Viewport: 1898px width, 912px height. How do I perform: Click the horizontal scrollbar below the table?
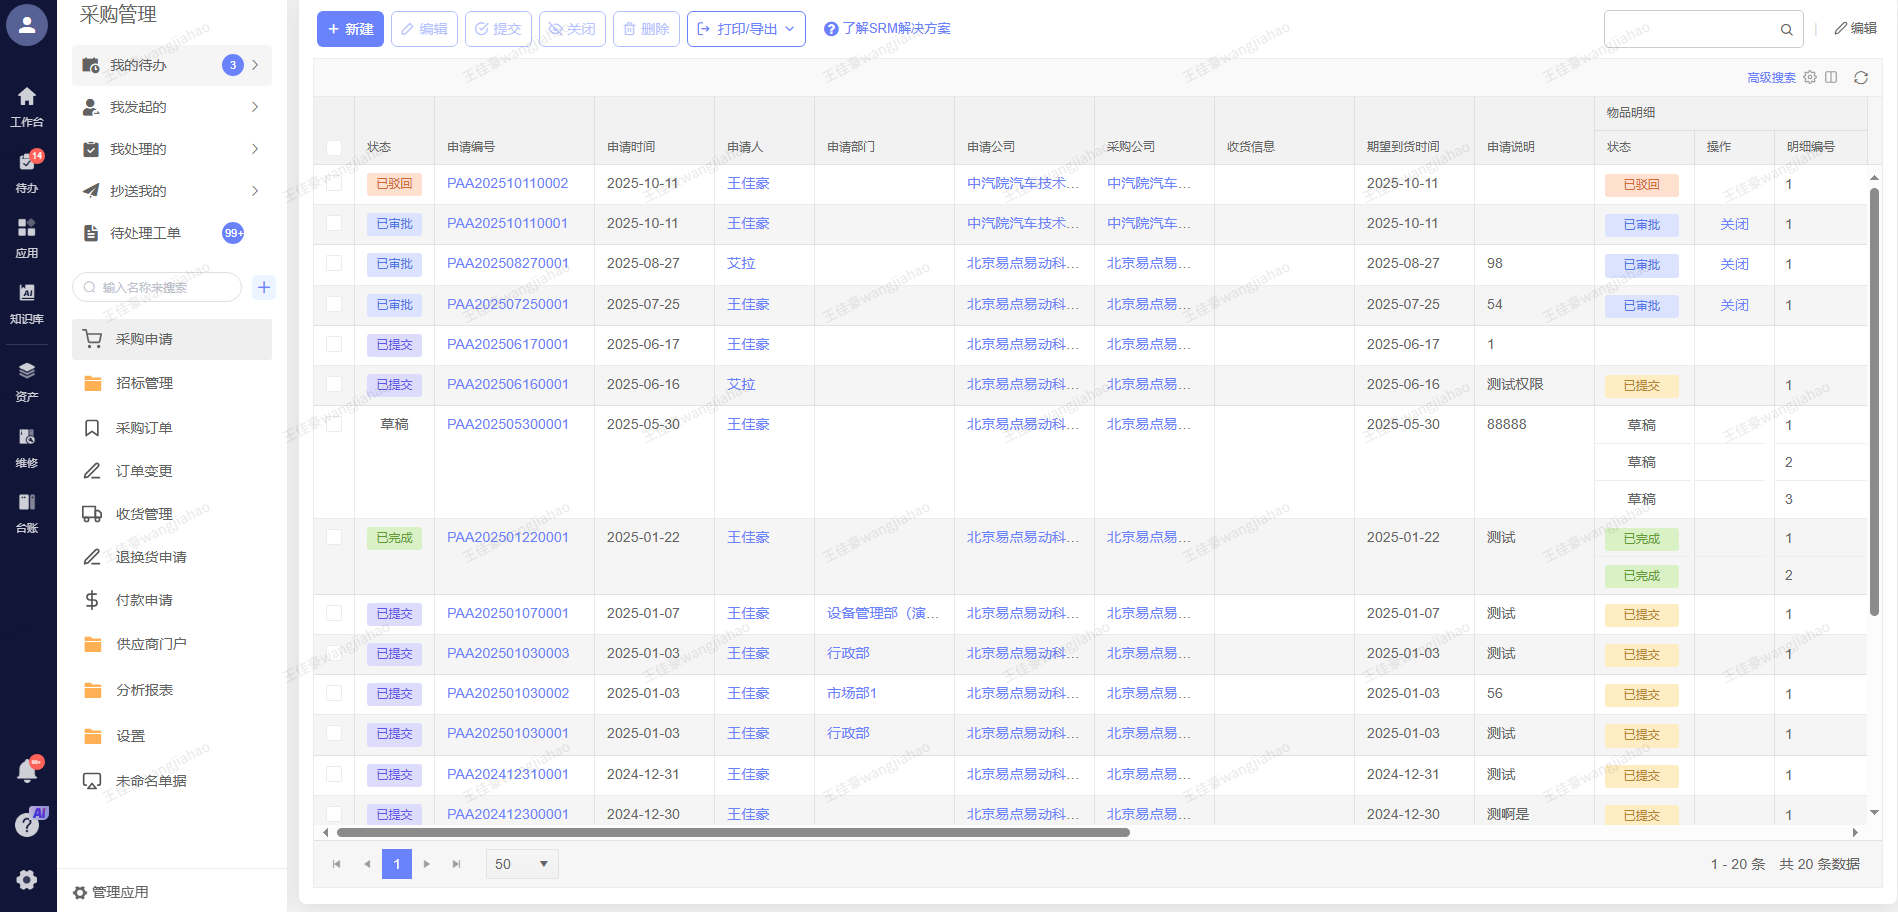[732, 832]
